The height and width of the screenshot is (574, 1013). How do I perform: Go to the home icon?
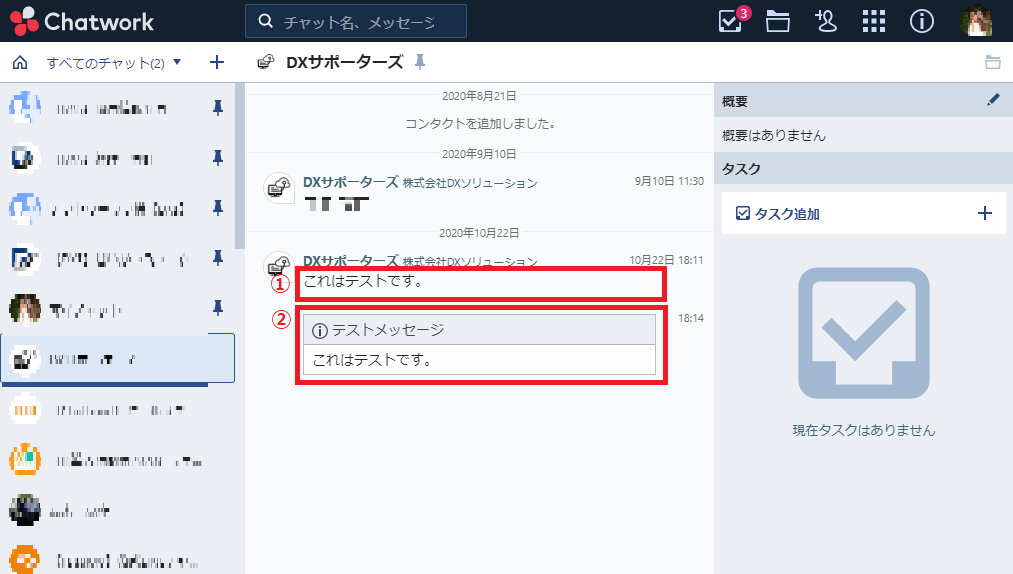[x=20, y=62]
